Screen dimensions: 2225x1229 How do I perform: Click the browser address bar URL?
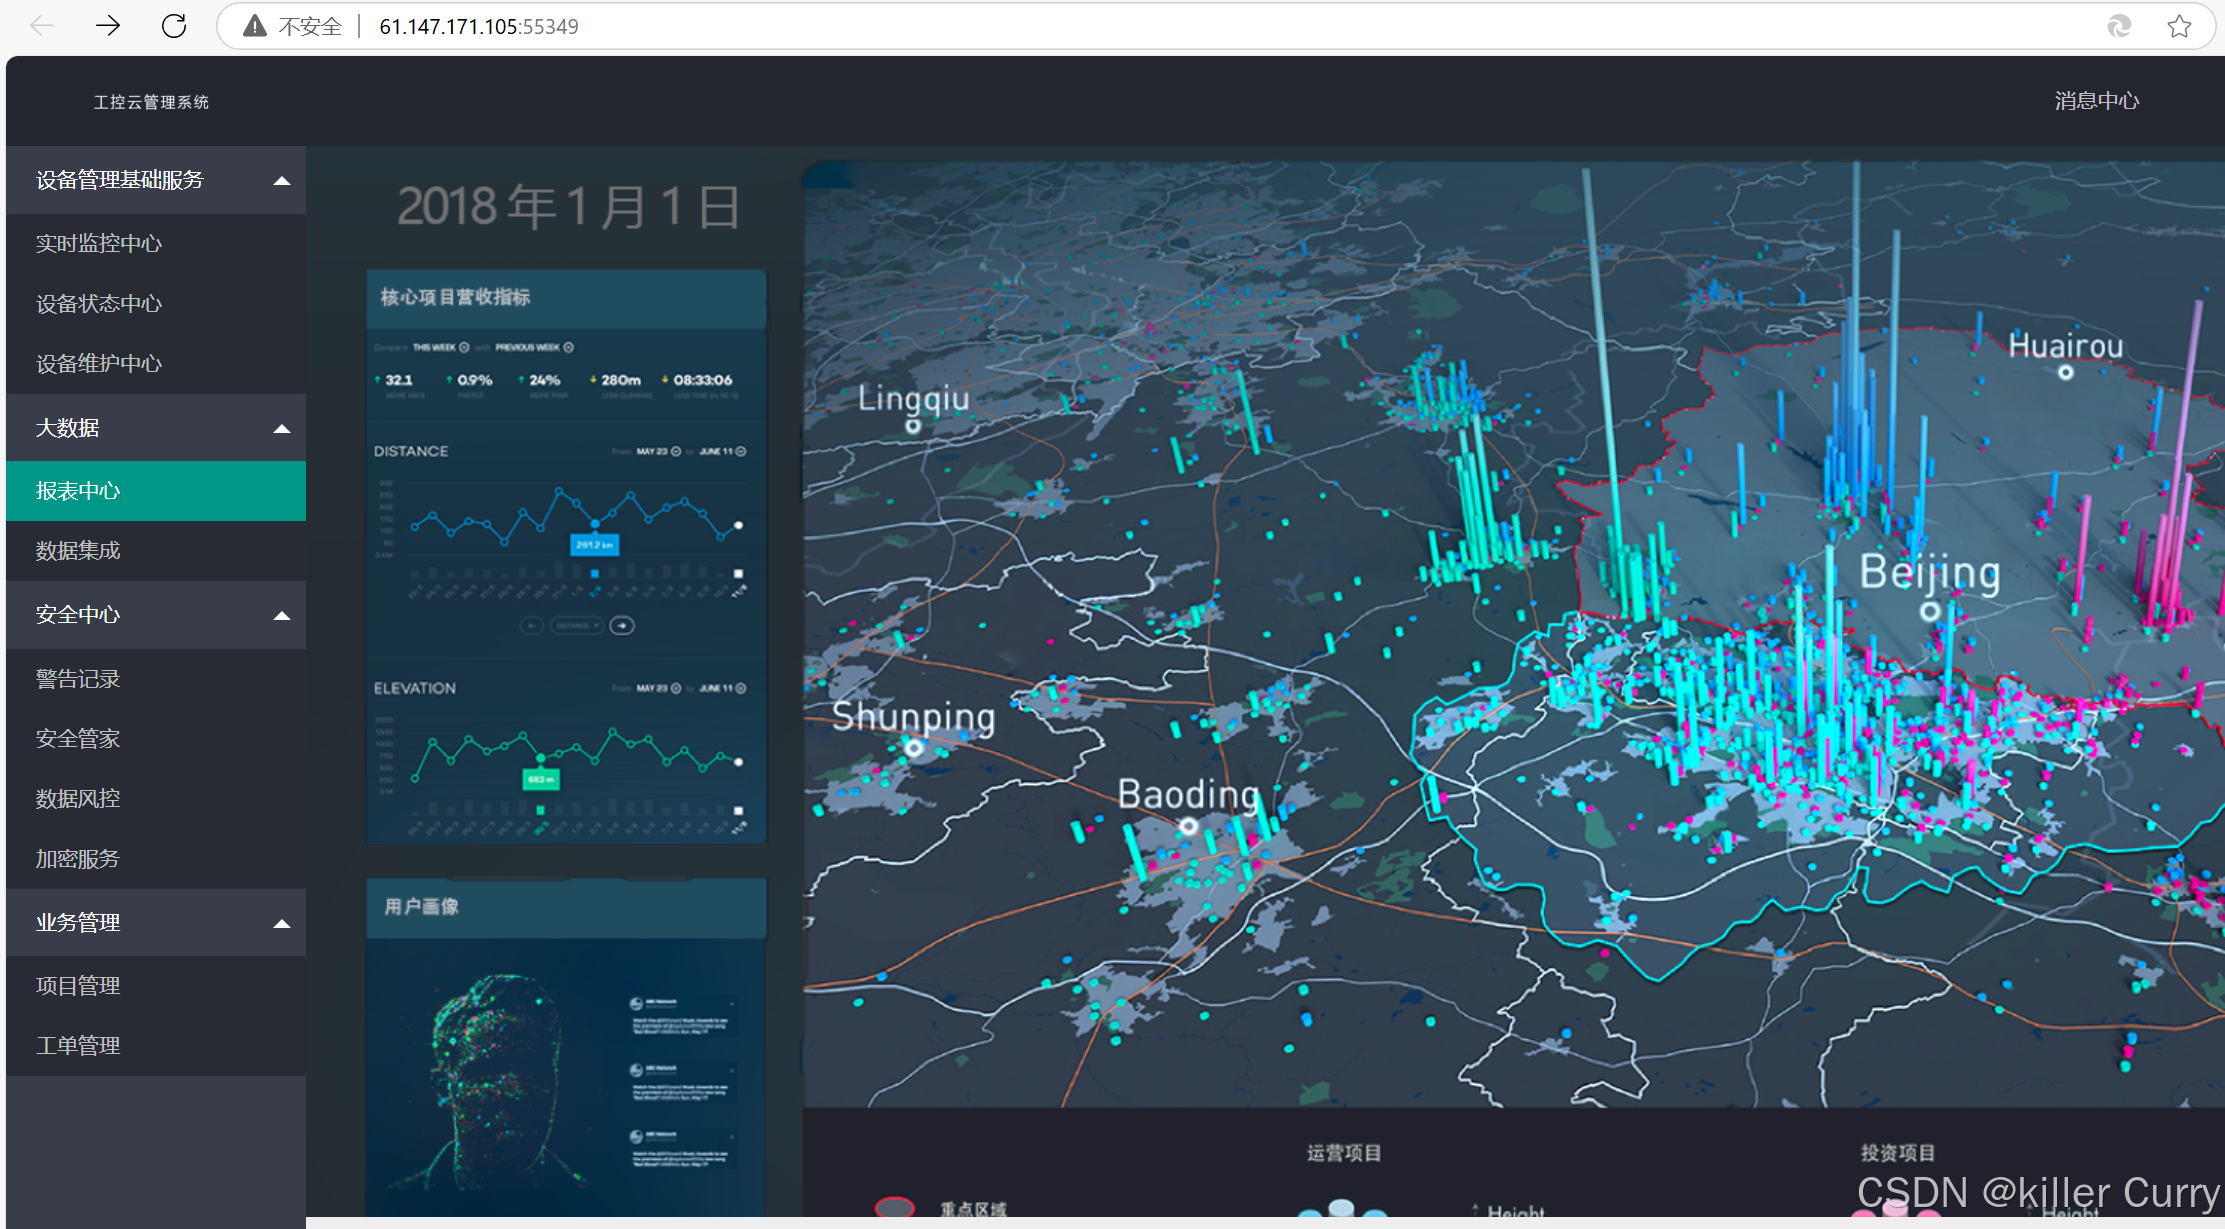click(x=478, y=27)
